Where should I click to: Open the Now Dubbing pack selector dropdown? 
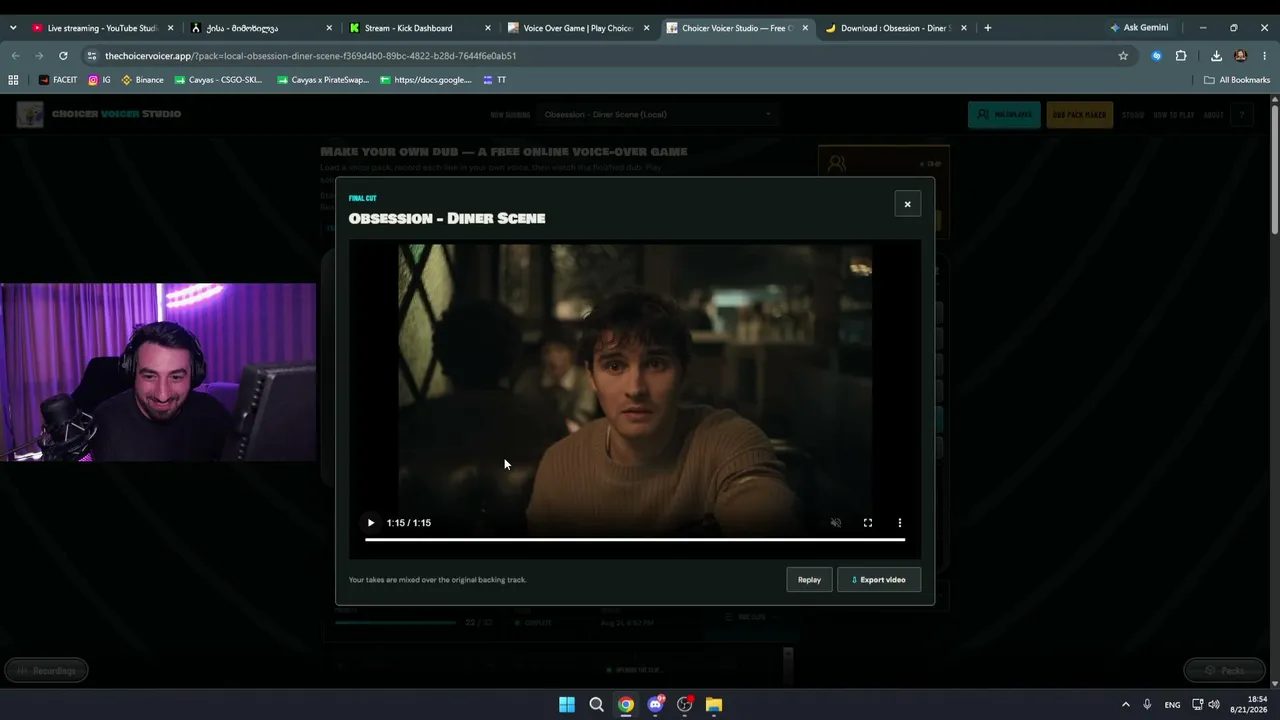[x=660, y=114]
